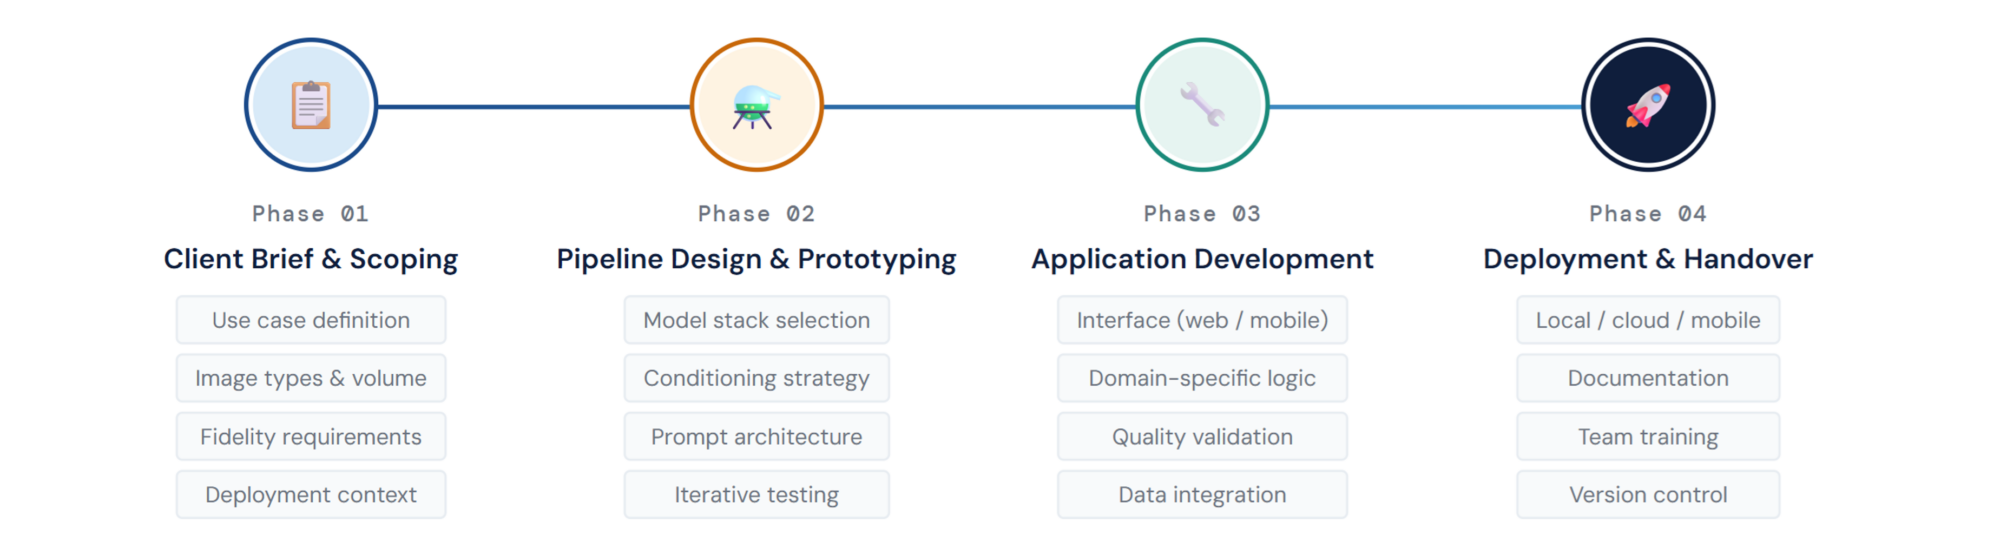
Task: Click the 'Iterative testing' tag
Action: pos(756,495)
